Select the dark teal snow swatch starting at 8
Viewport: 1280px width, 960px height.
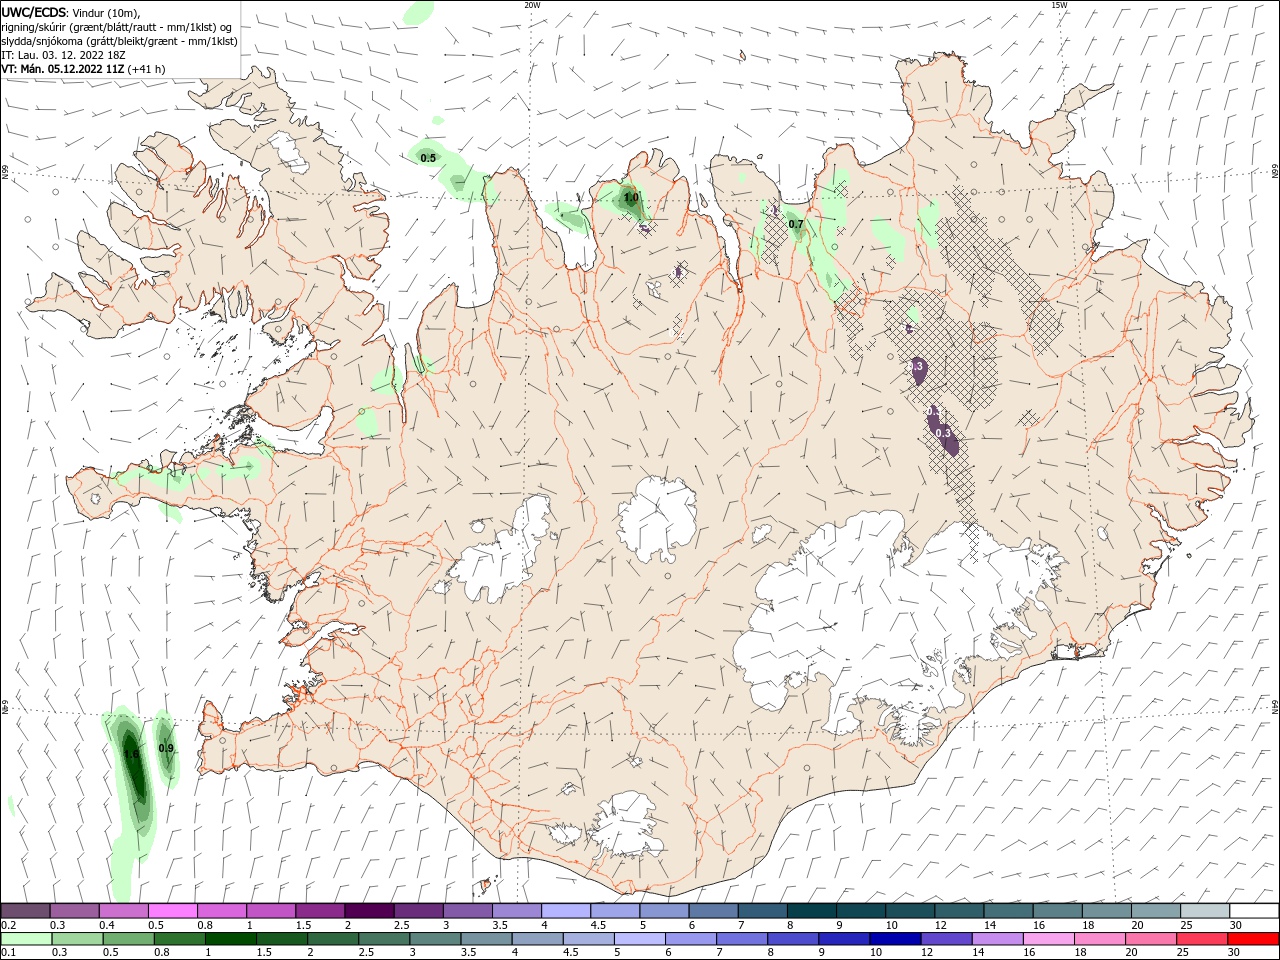pos(811,910)
